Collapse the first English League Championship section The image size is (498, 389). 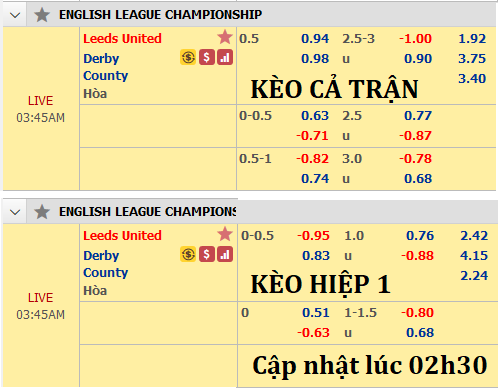point(15,15)
